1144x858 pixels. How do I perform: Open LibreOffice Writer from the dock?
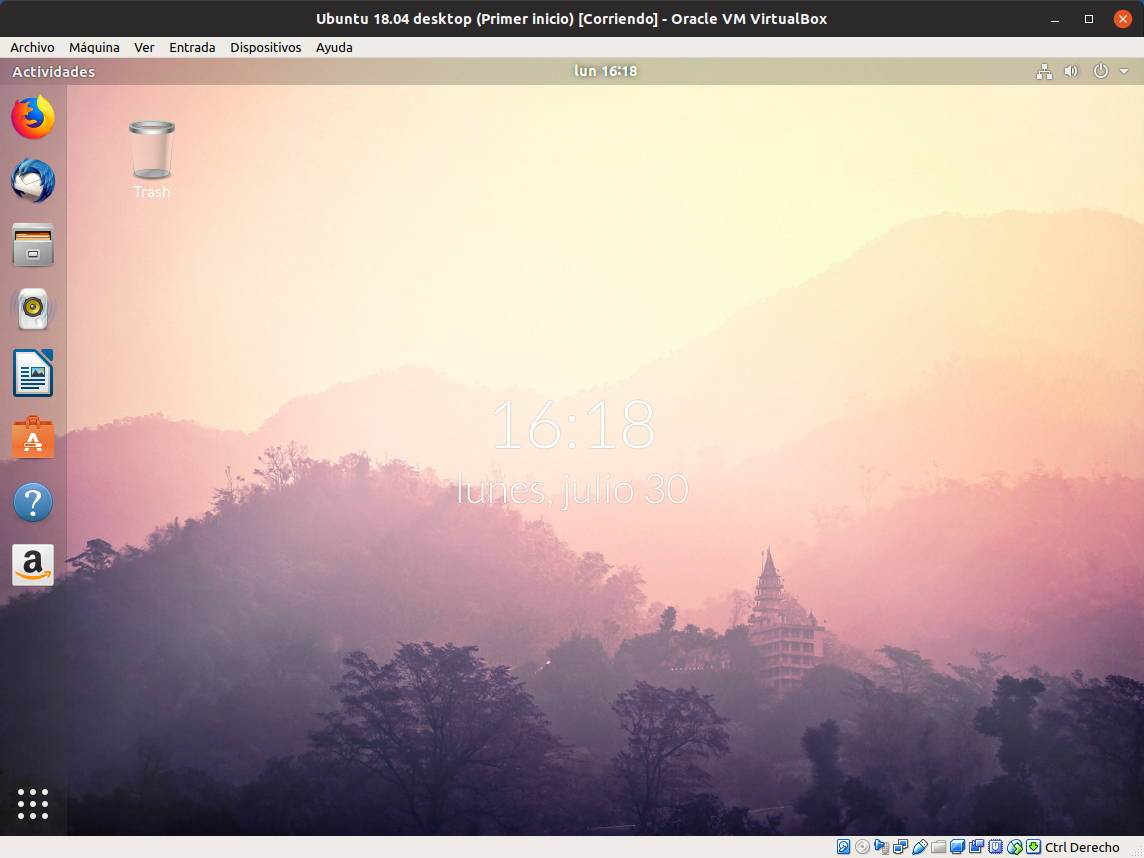point(33,373)
